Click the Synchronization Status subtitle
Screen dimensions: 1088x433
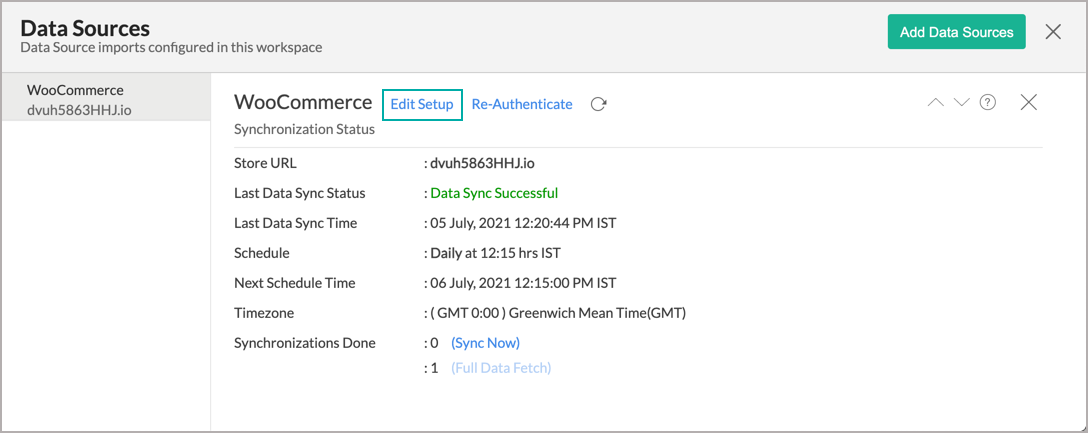tap(305, 130)
